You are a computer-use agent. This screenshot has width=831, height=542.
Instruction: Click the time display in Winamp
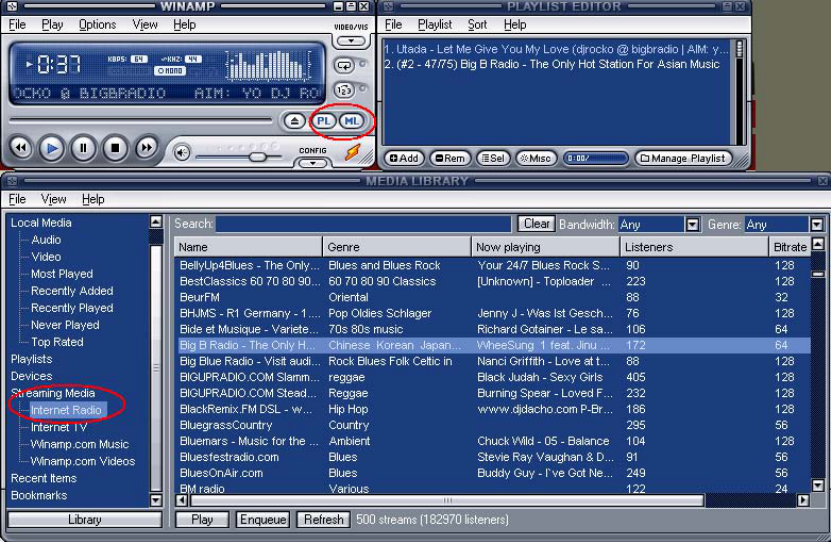coord(58,65)
